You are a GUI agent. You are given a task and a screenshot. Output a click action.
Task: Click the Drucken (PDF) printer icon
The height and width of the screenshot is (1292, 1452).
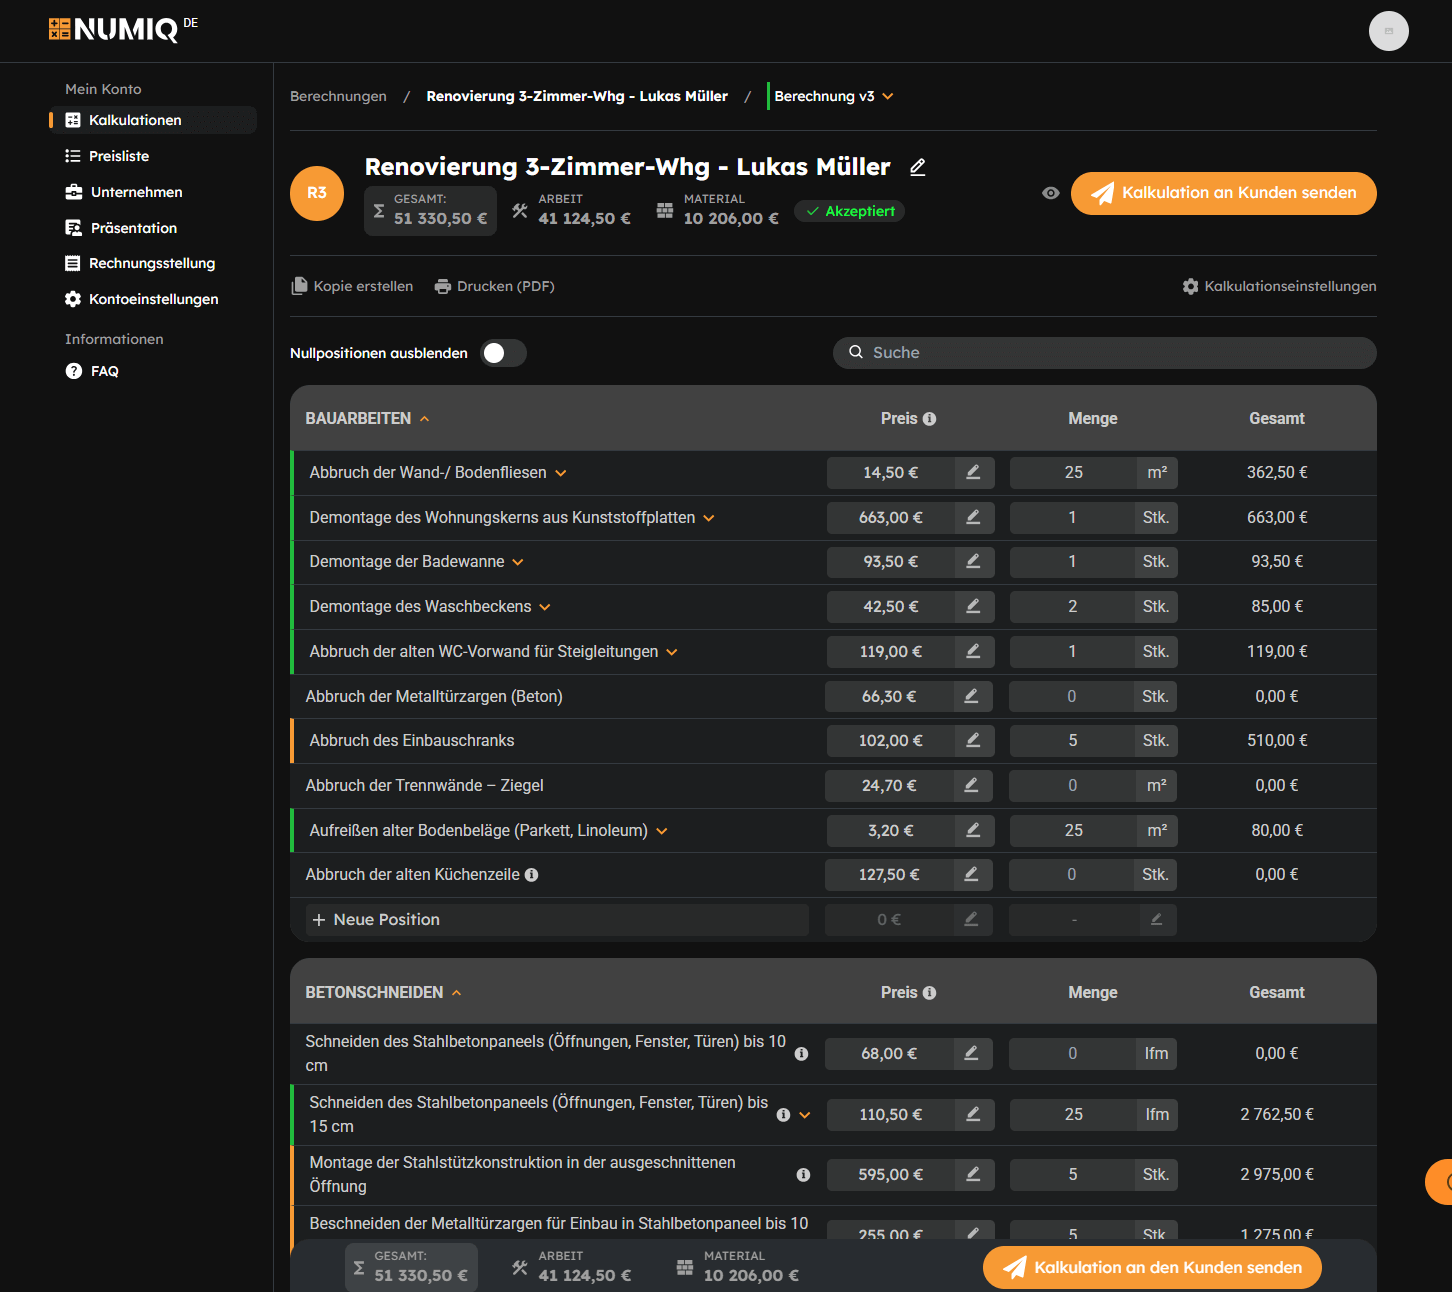(x=443, y=287)
